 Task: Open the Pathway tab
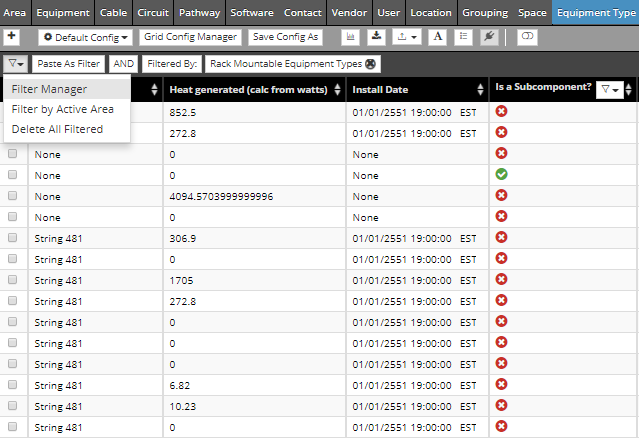pos(200,13)
